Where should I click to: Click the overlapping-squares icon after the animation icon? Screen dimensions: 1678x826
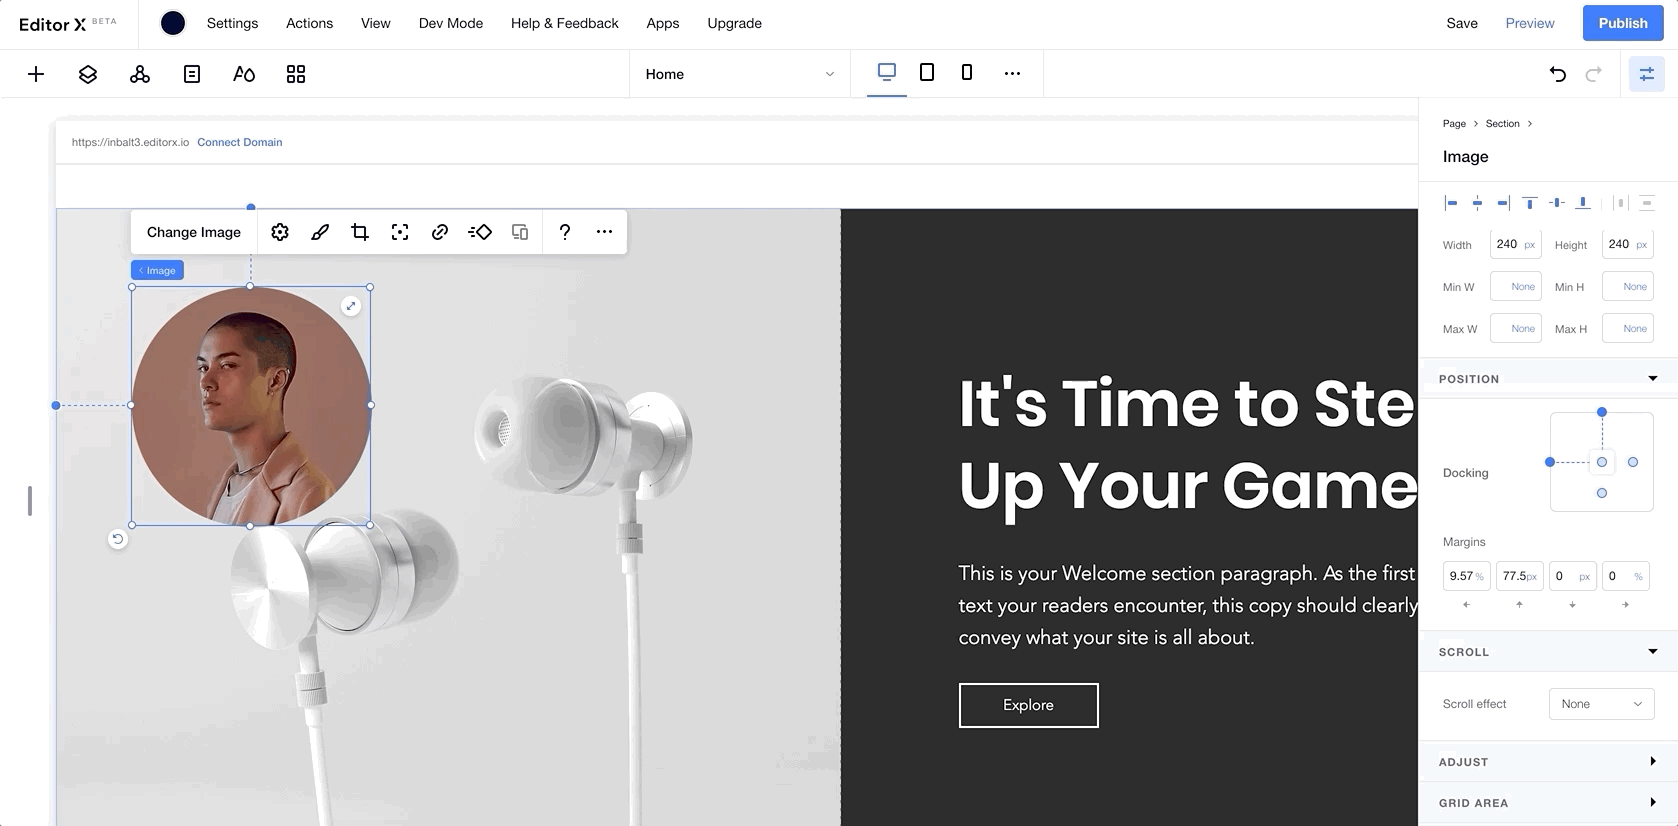[520, 232]
